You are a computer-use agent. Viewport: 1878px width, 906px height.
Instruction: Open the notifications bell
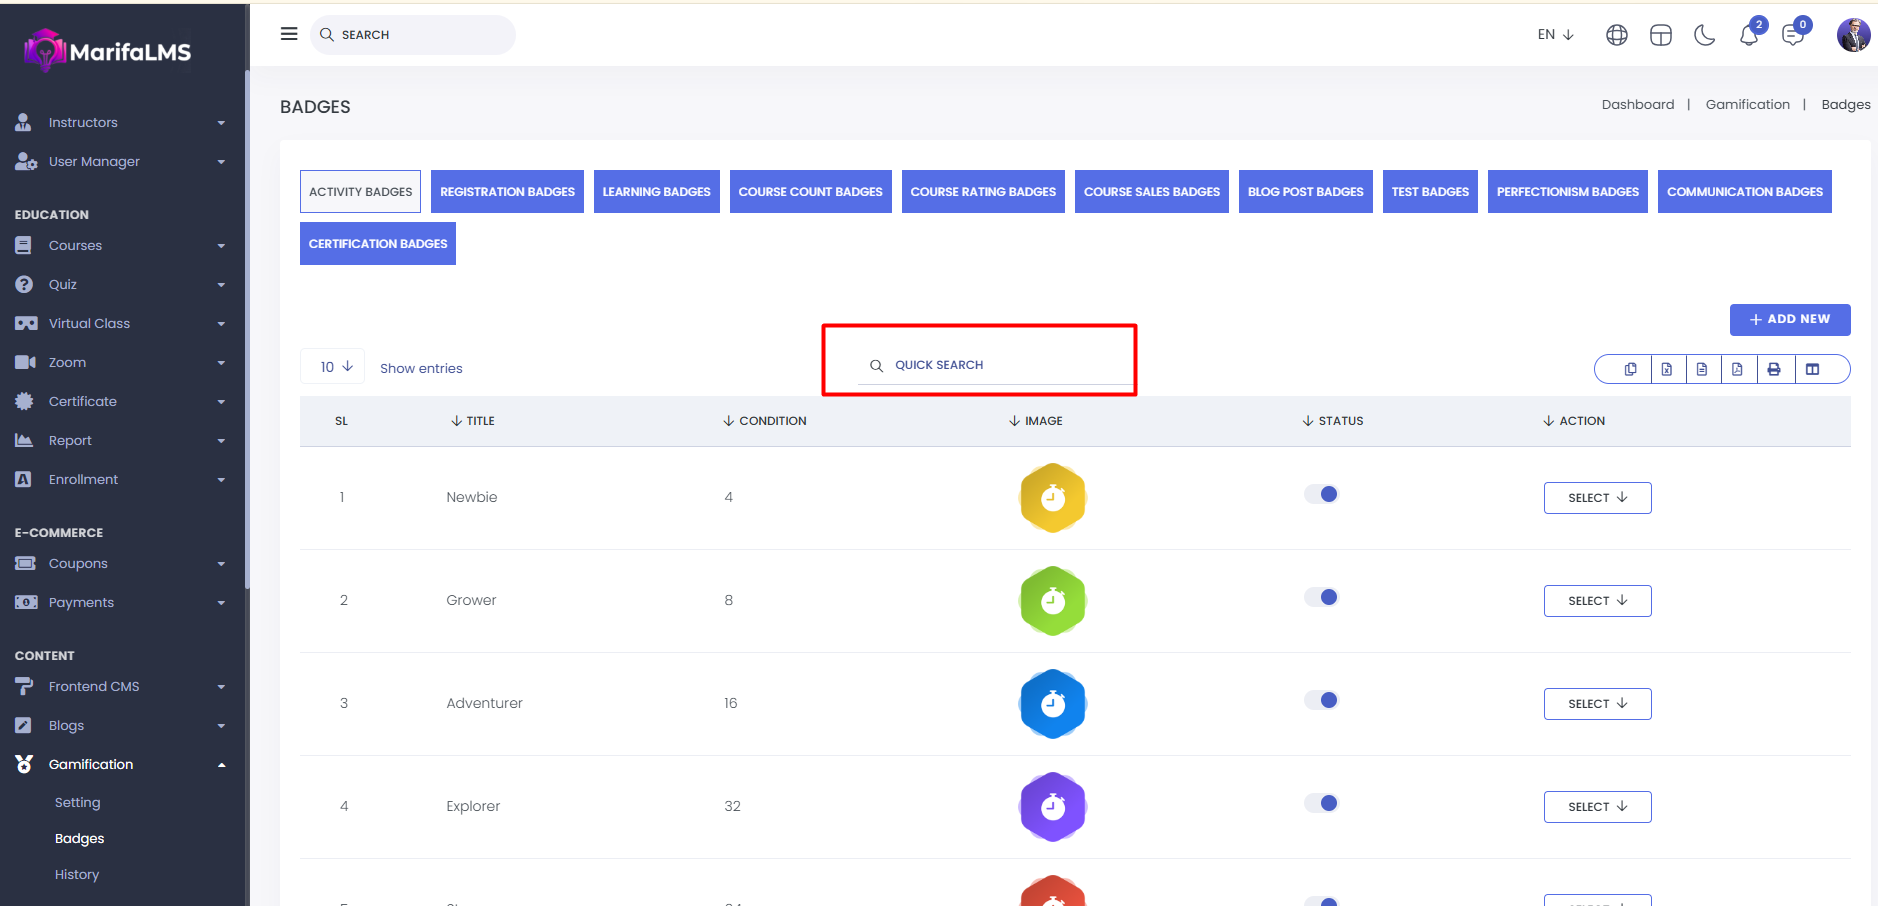point(1748,36)
